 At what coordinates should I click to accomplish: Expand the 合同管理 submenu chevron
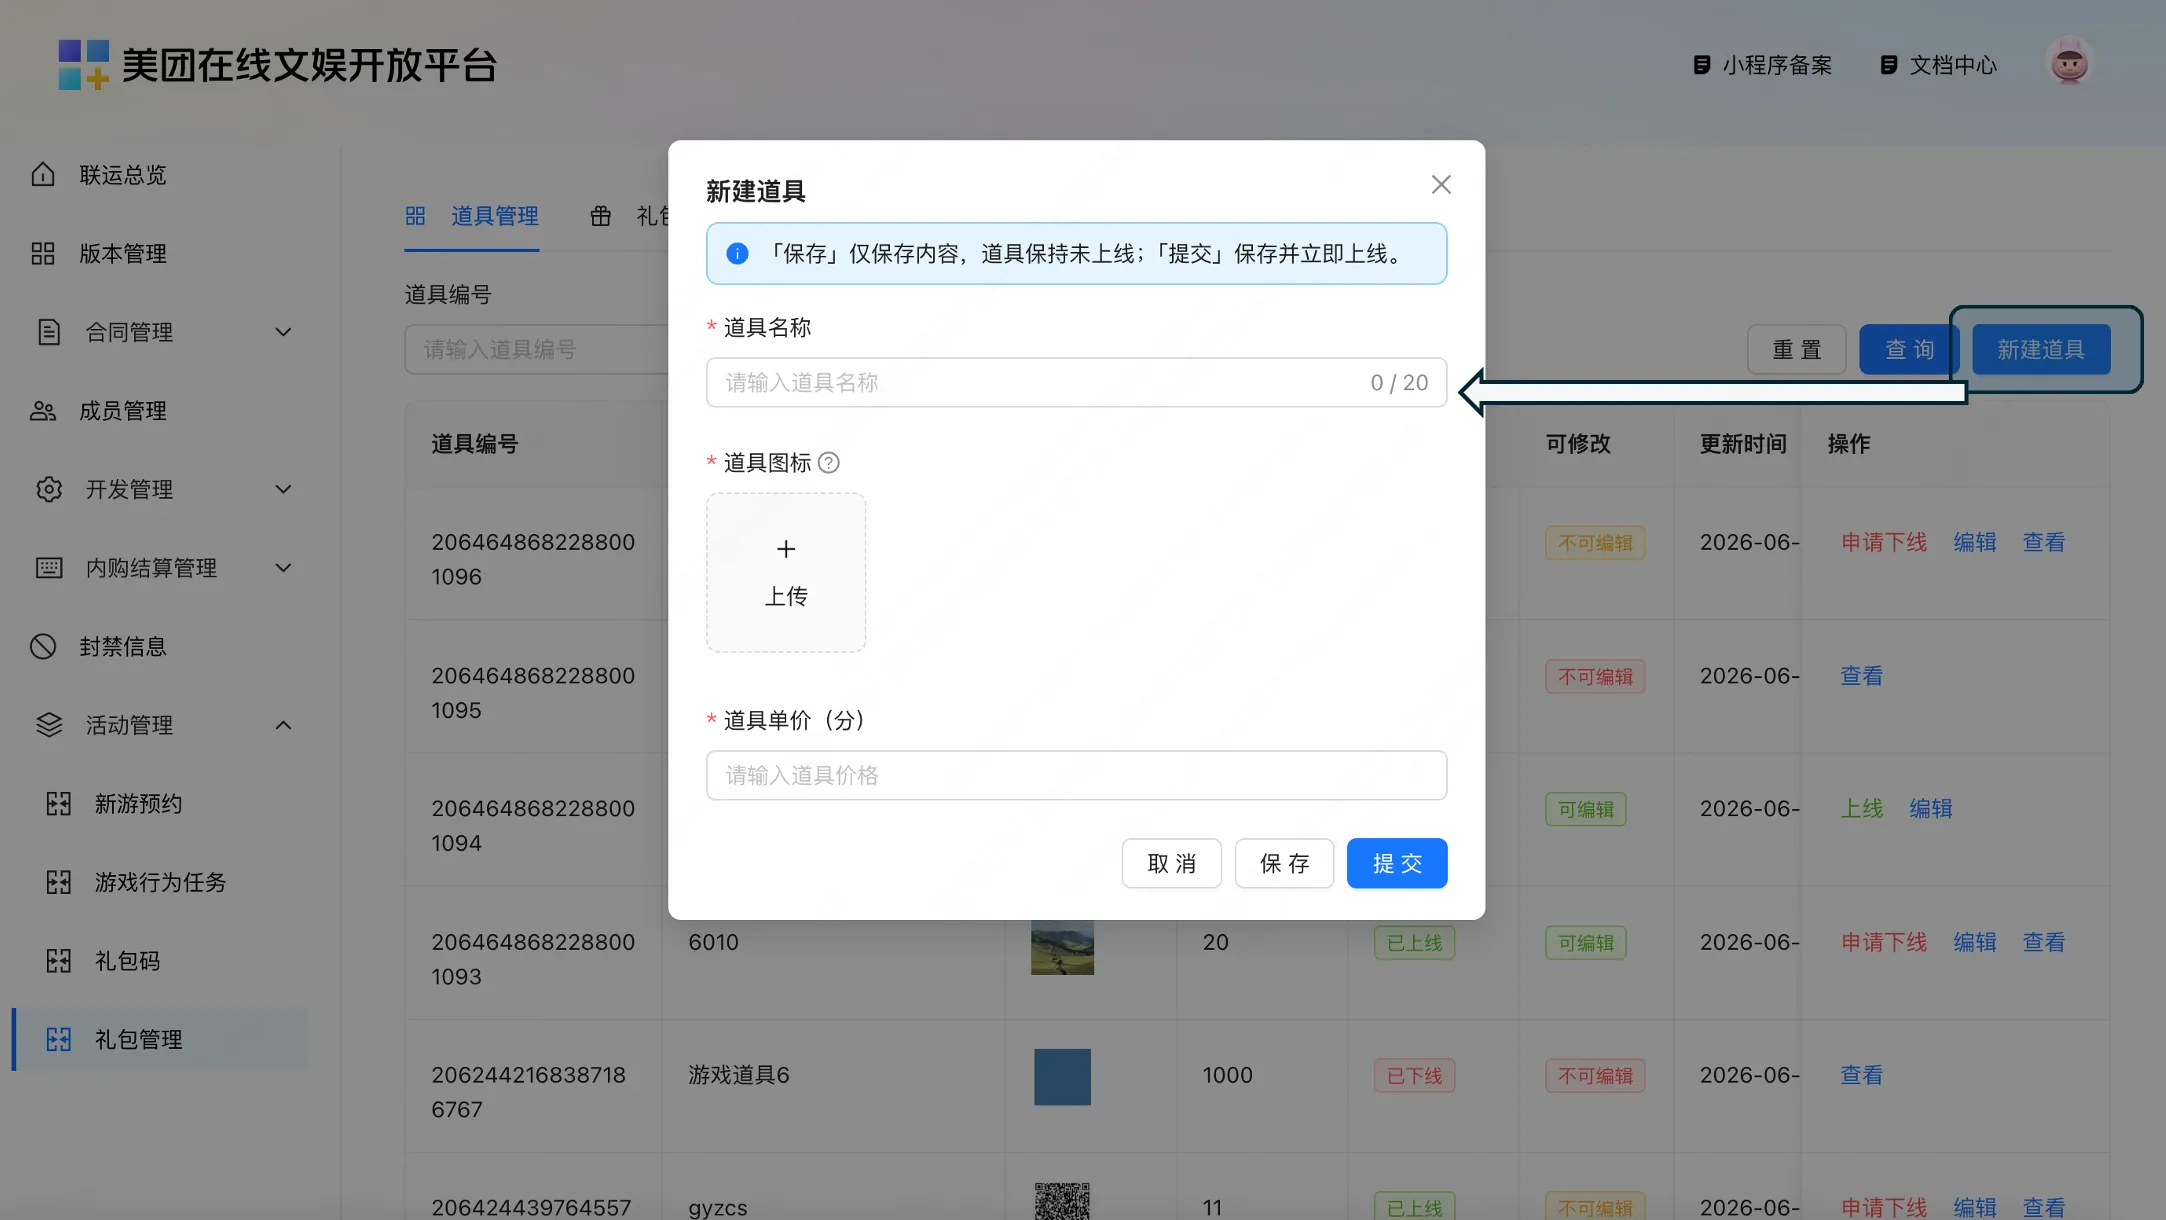click(x=284, y=332)
